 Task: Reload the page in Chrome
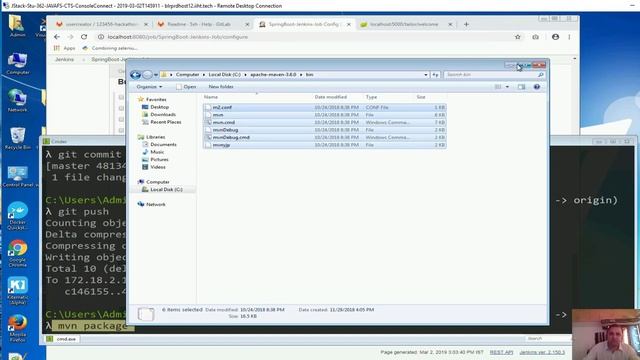(84, 37)
